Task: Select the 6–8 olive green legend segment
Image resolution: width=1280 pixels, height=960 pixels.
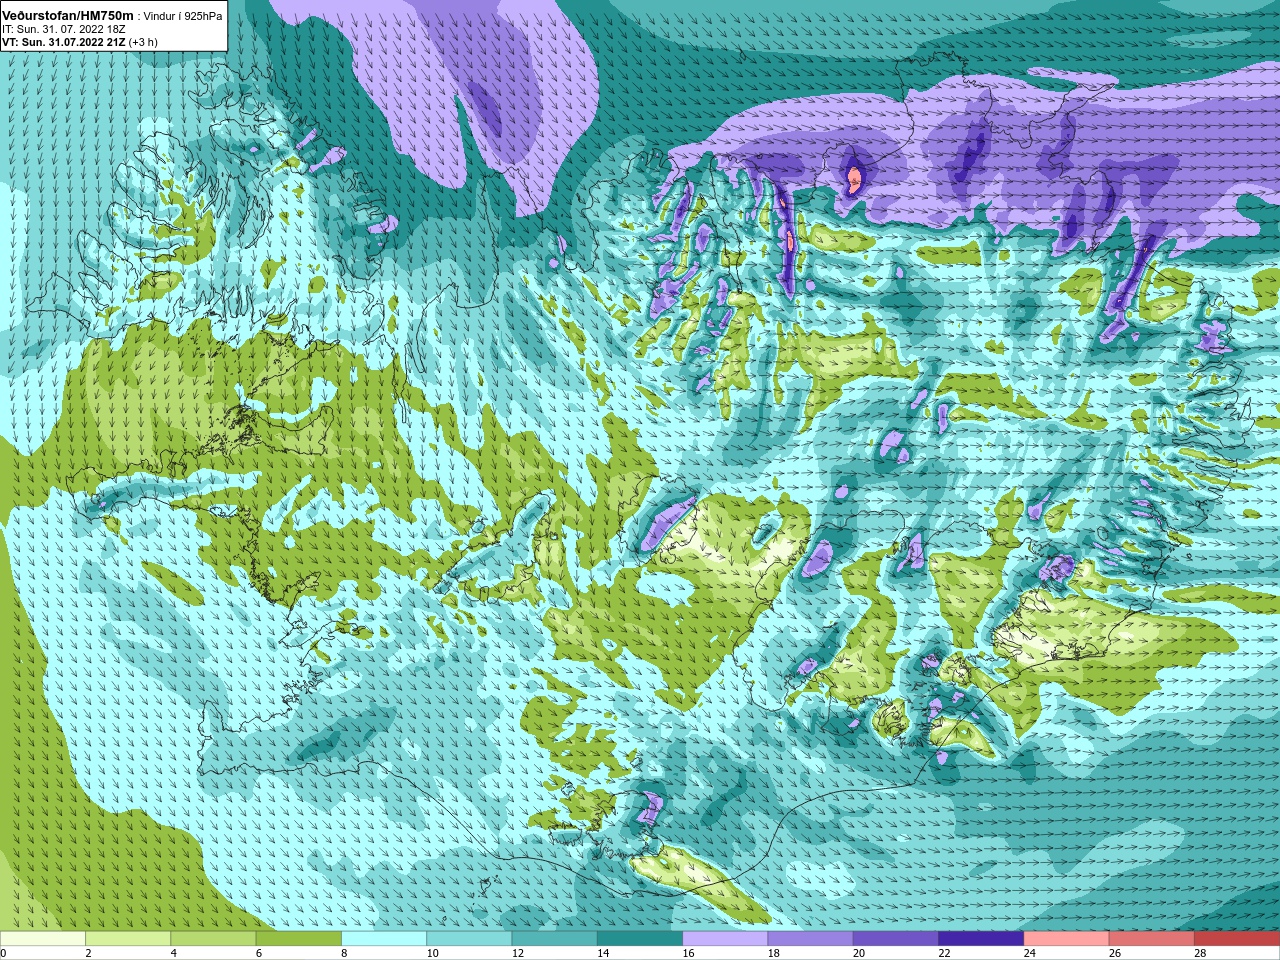Action: [x=299, y=938]
